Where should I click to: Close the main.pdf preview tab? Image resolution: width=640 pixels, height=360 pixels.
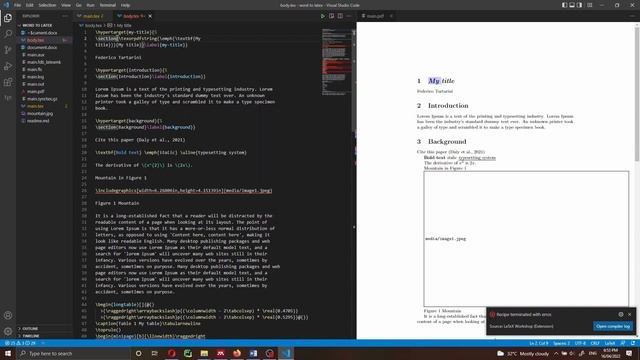391,16
